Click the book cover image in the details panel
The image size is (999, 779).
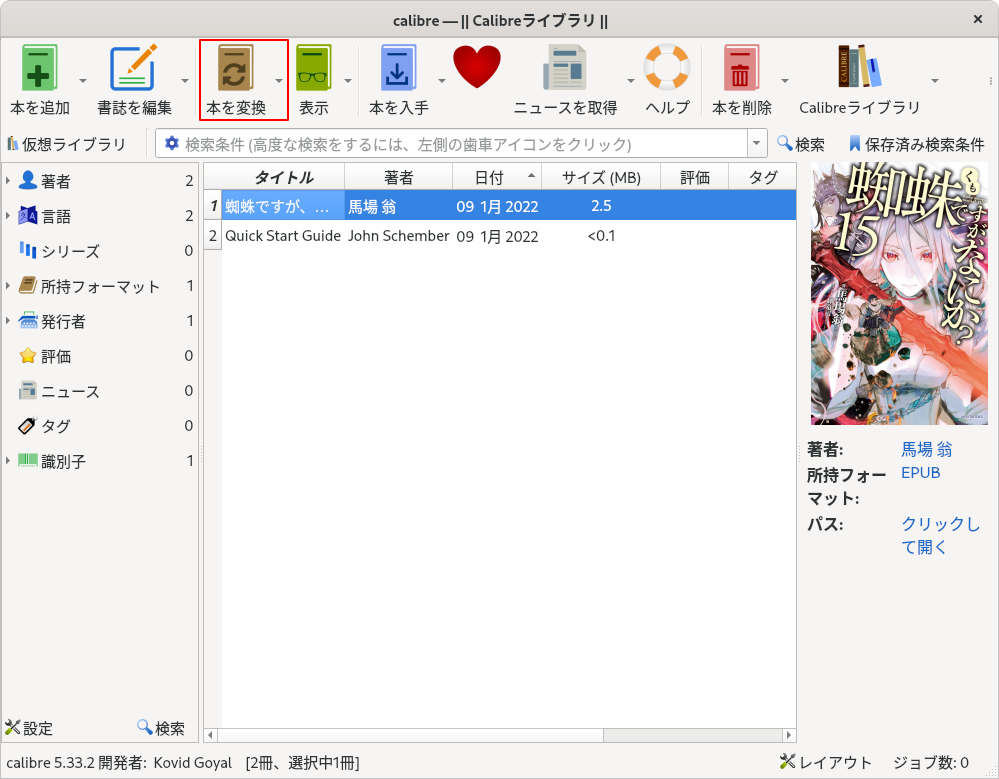pyautogui.click(x=899, y=294)
